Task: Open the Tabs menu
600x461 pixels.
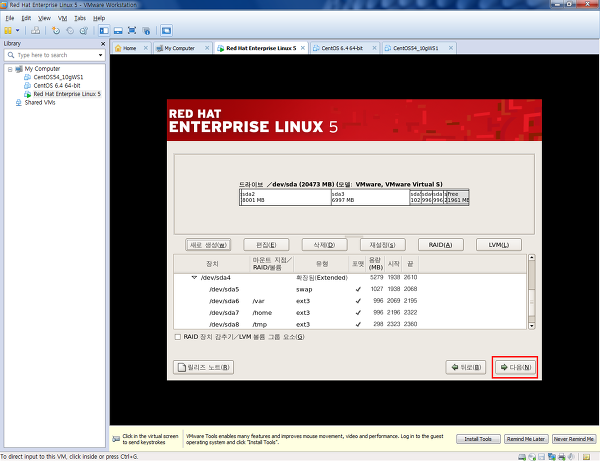Action: click(x=80, y=18)
